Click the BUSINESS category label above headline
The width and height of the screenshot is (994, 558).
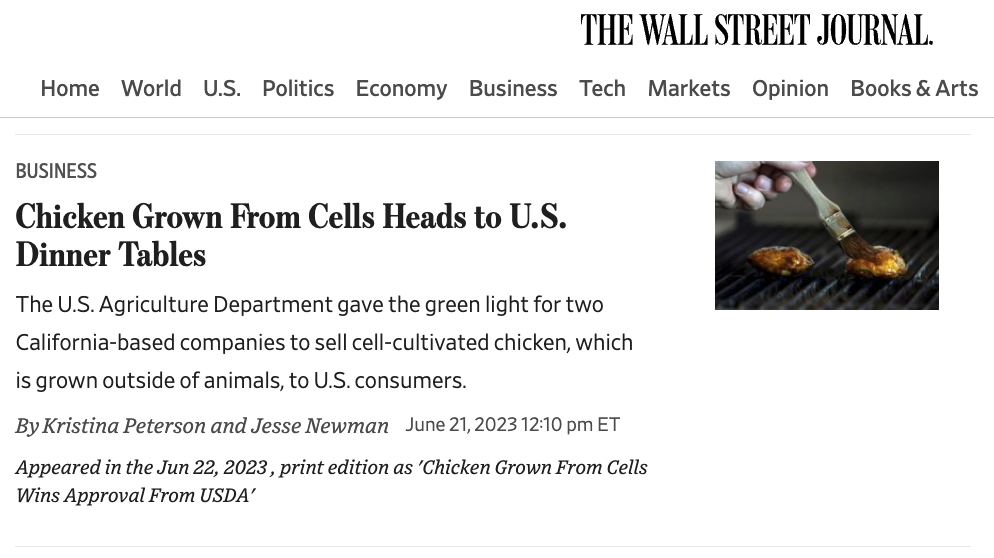click(56, 171)
